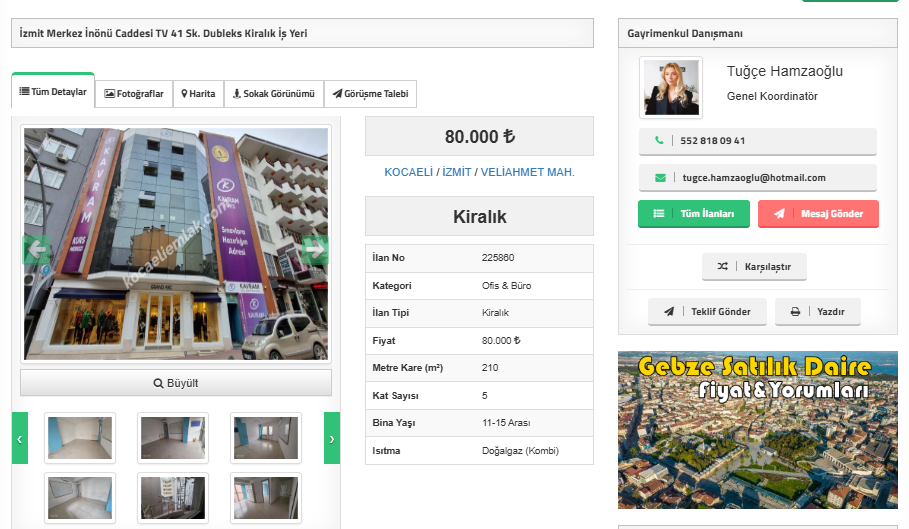Click the red Mesaj Gönder button
This screenshot has height=529, width=909.
[818, 214]
